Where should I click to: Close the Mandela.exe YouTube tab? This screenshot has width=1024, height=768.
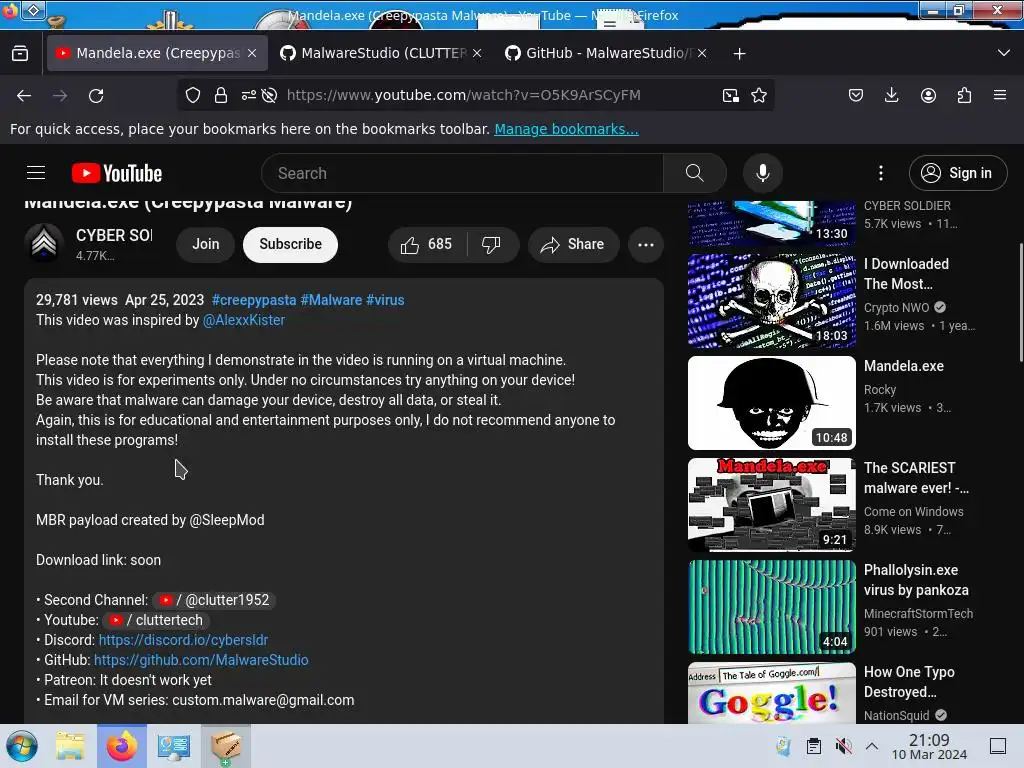pos(252,53)
